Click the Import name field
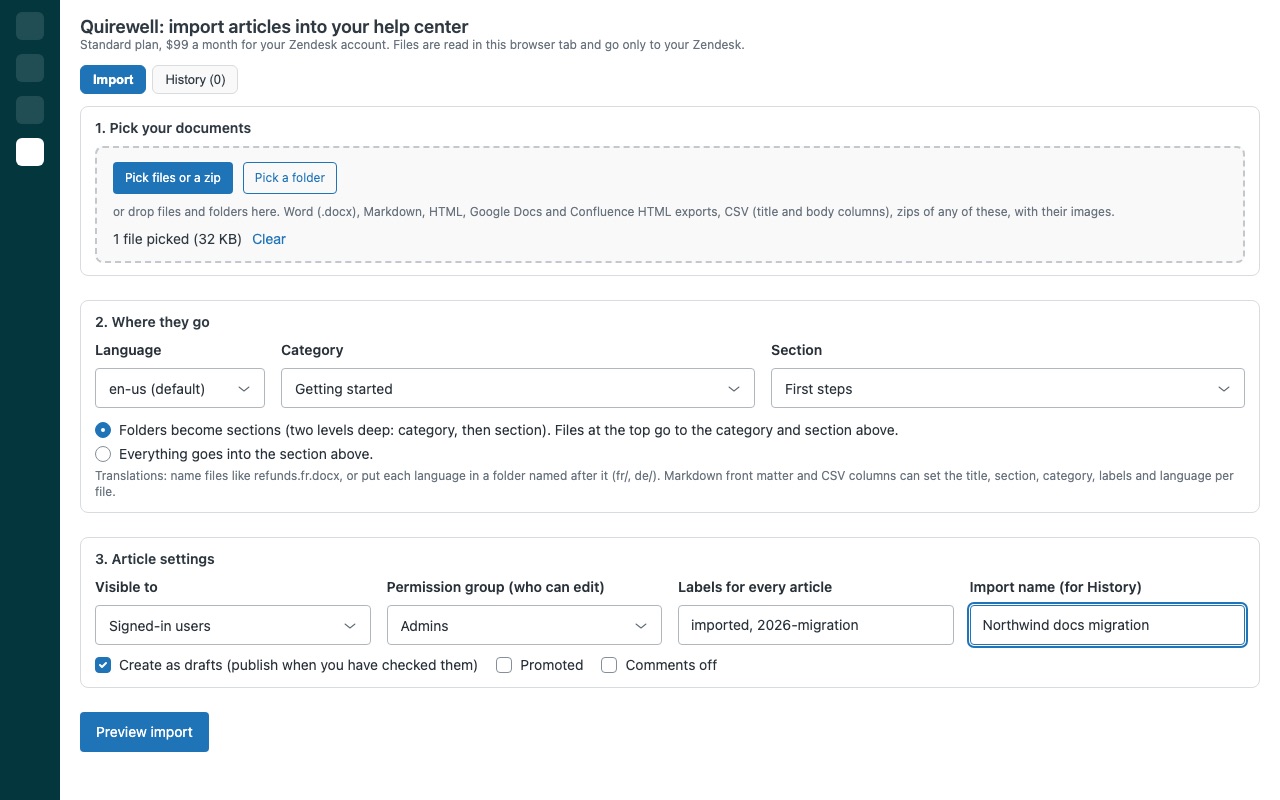1280x800 pixels. click(1107, 625)
